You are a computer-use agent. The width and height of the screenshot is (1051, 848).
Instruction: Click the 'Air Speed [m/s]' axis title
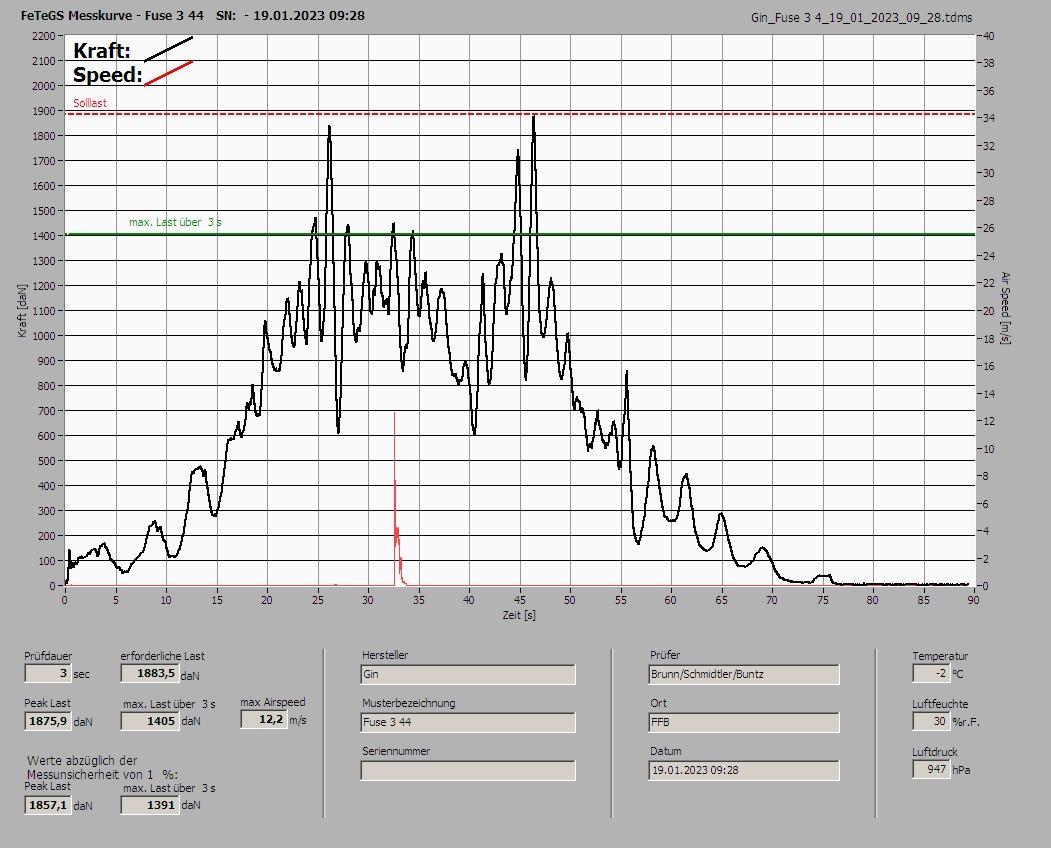pyautogui.click(x=1005, y=308)
